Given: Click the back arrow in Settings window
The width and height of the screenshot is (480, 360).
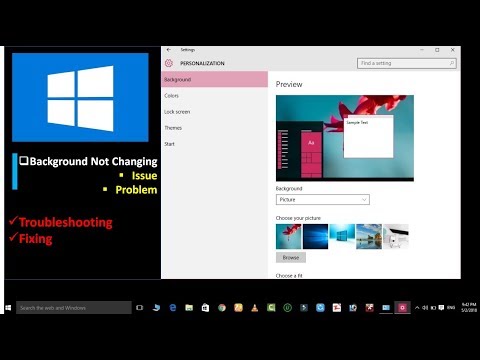Looking at the screenshot, I should click(x=169, y=50).
